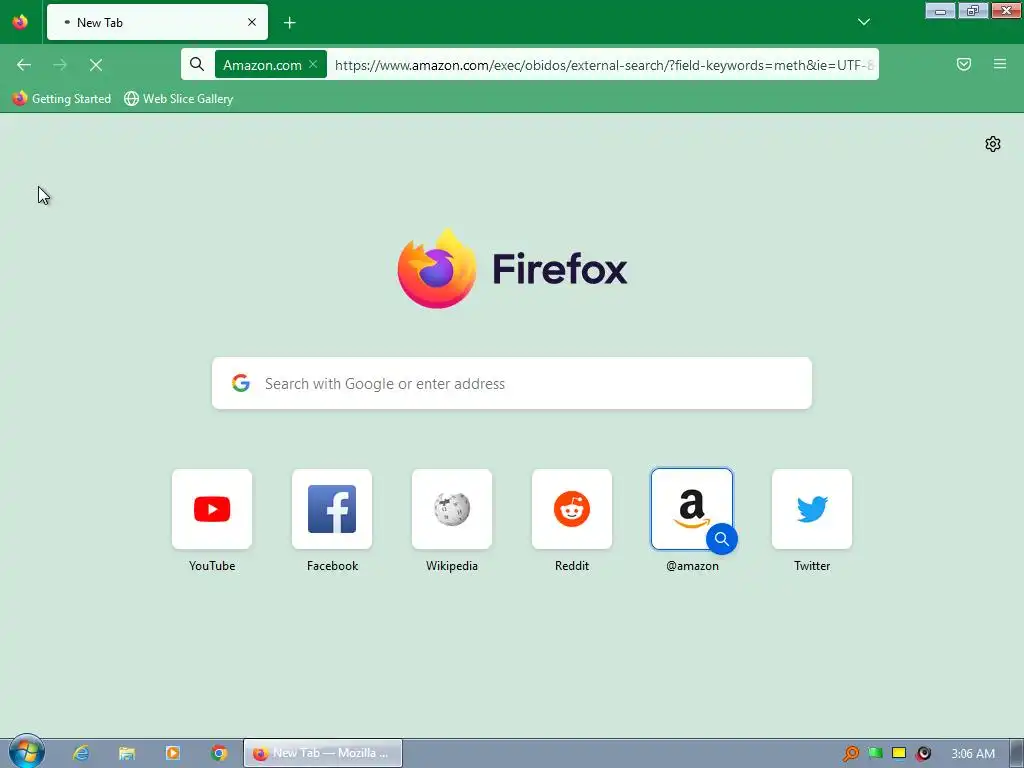
Task: Click the address bar search magnifier icon
Action: (x=197, y=64)
